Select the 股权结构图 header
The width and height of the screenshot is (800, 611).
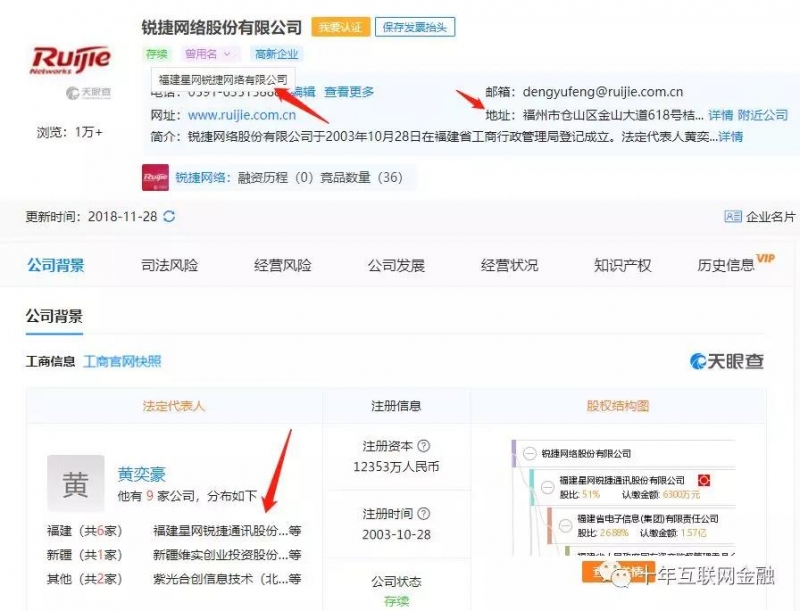coord(618,406)
